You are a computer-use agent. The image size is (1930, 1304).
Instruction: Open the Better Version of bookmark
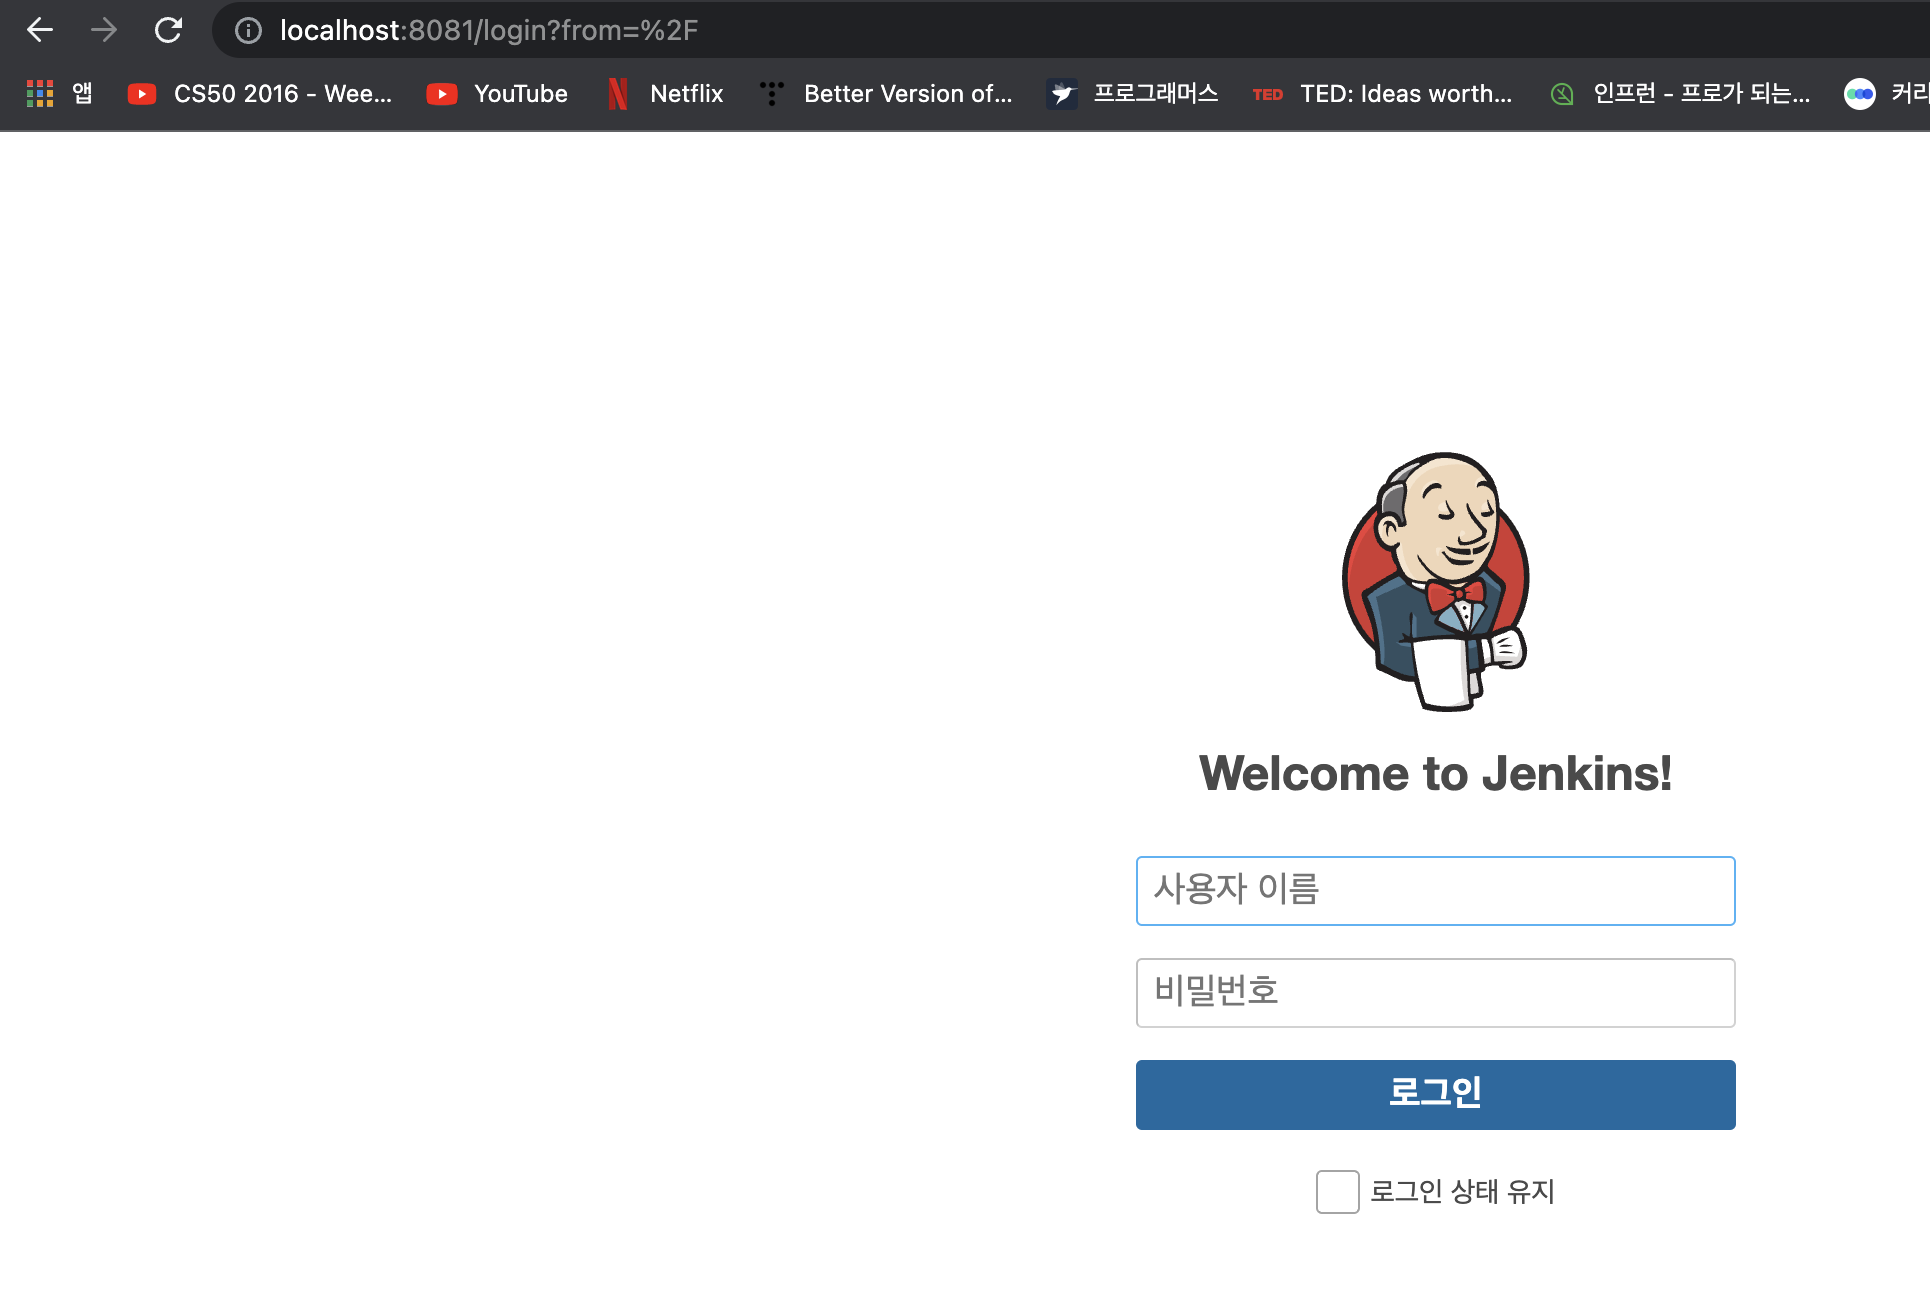[x=886, y=94]
